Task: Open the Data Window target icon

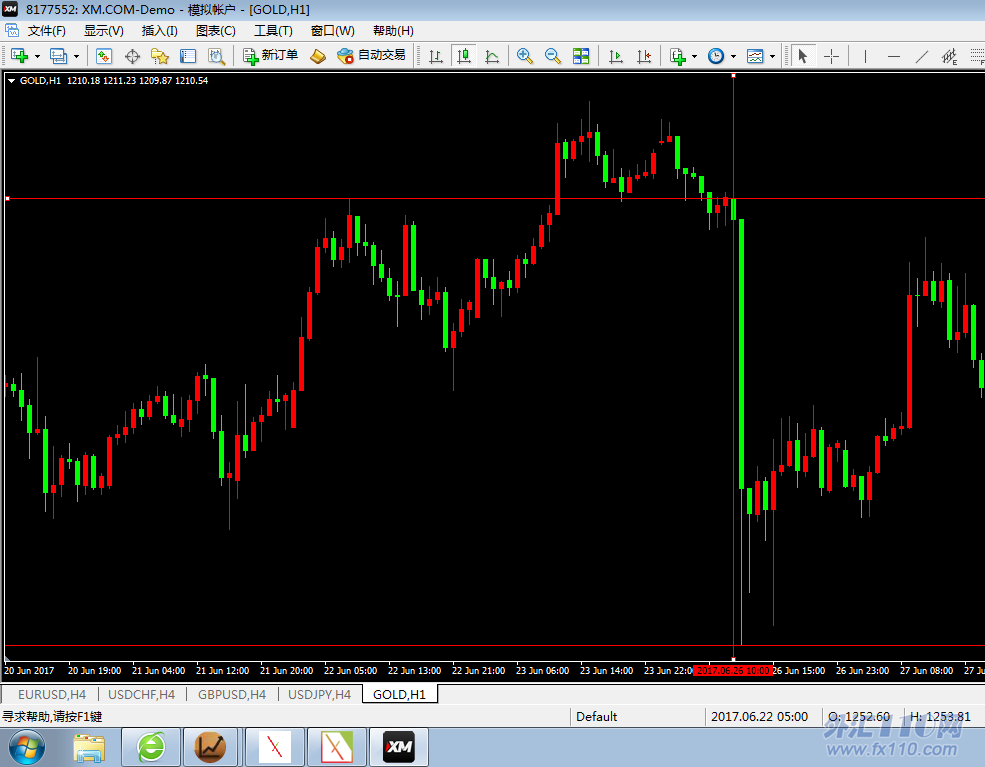Action: click(x=132, y=56)
